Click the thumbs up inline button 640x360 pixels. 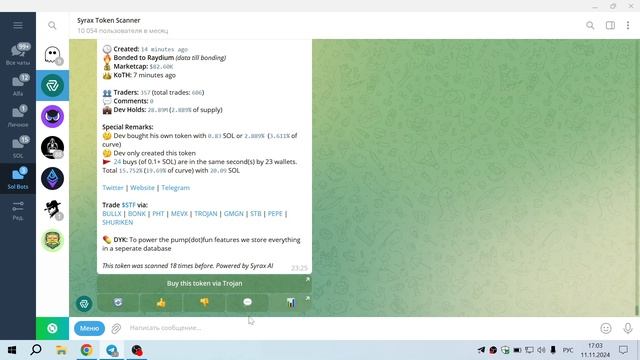(161, 302)
